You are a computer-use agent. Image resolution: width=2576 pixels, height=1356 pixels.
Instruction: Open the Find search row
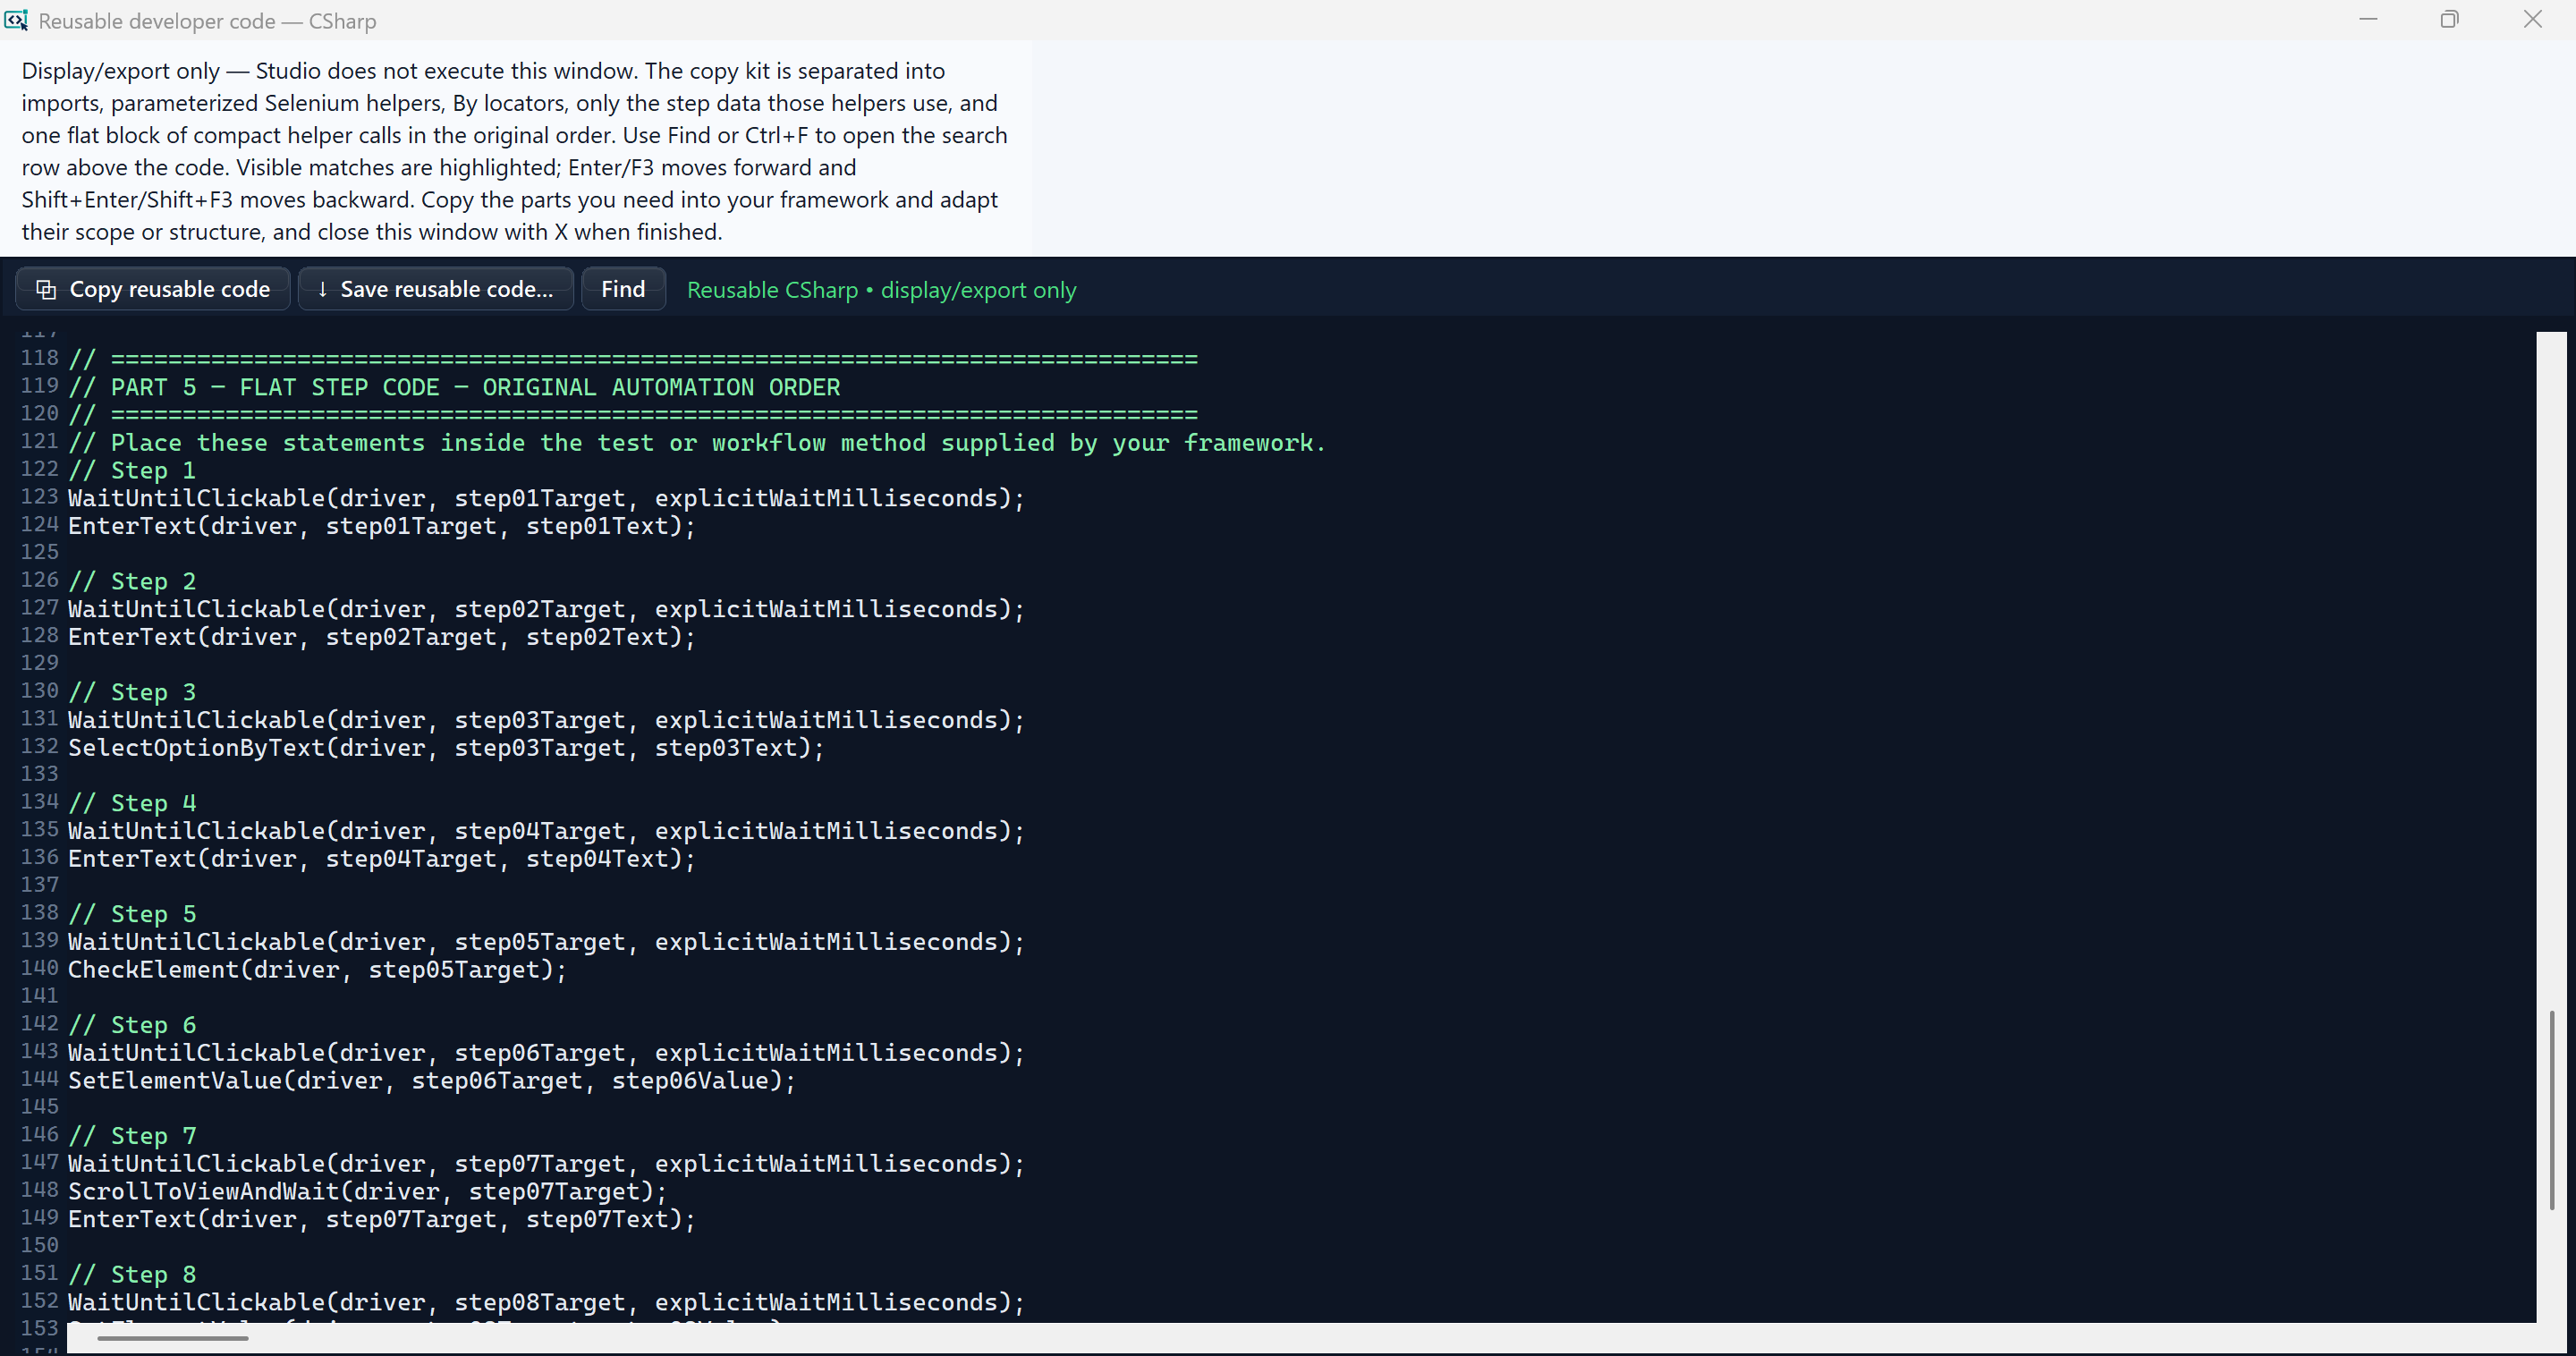[x=623, y=289]
